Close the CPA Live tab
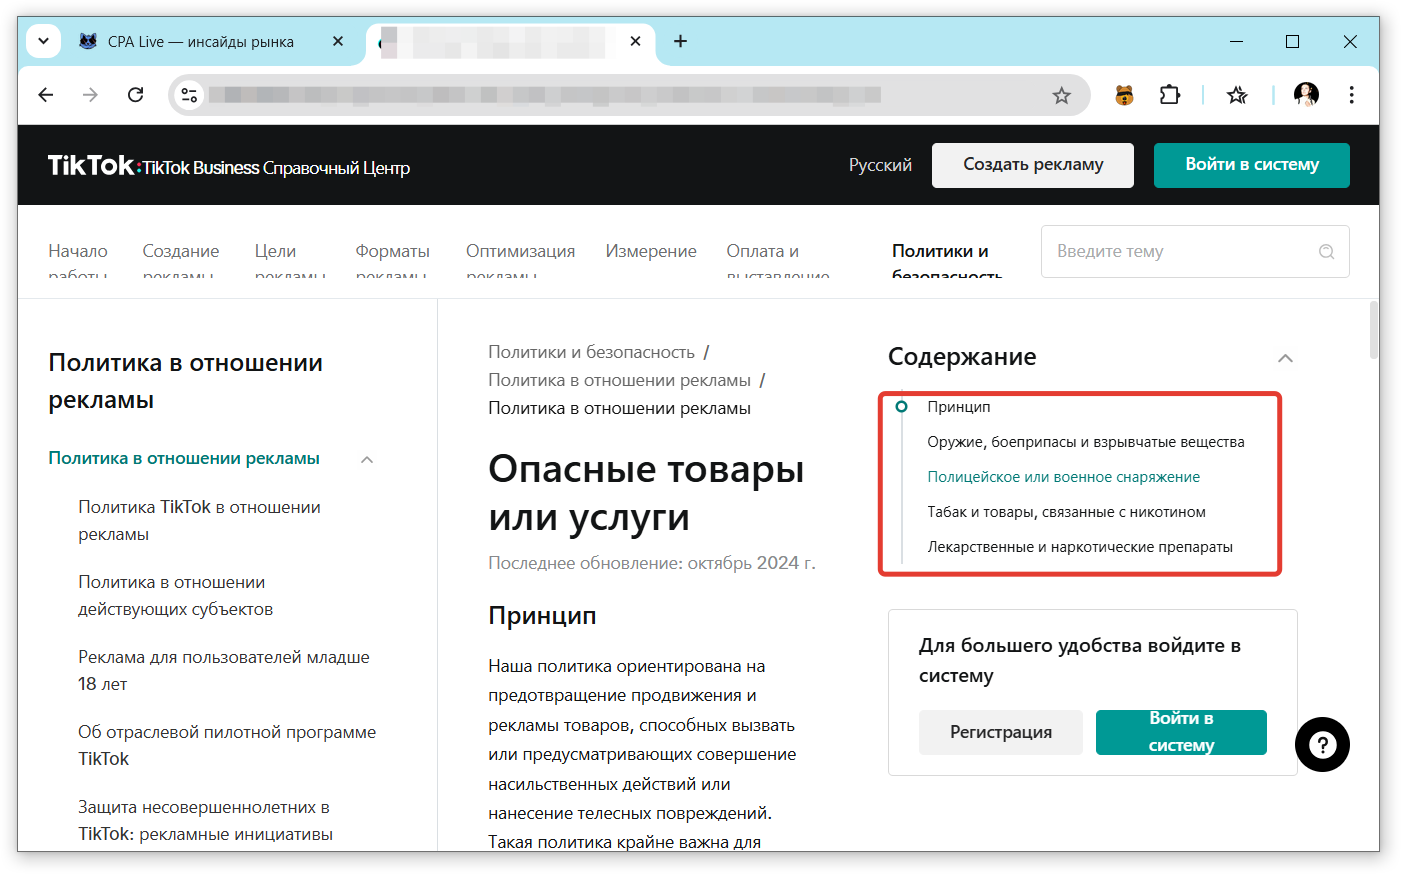 (x=338, y=41)
